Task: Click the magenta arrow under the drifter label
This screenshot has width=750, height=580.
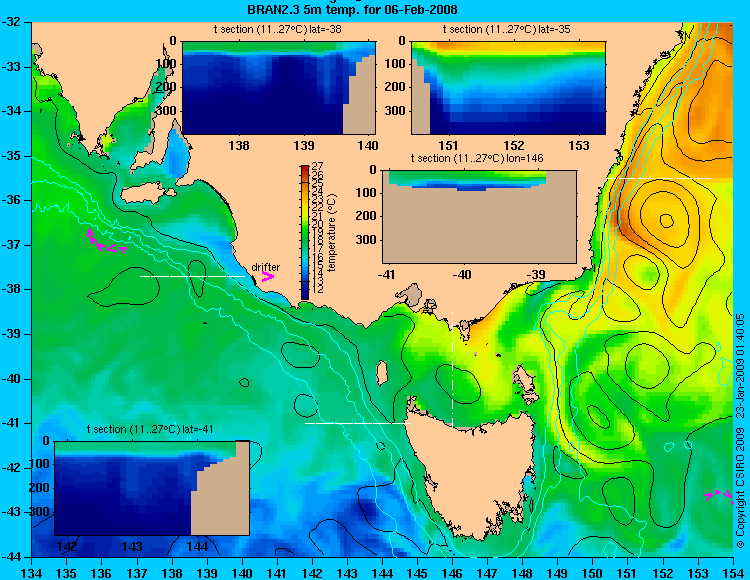Action: pos(267,276)
